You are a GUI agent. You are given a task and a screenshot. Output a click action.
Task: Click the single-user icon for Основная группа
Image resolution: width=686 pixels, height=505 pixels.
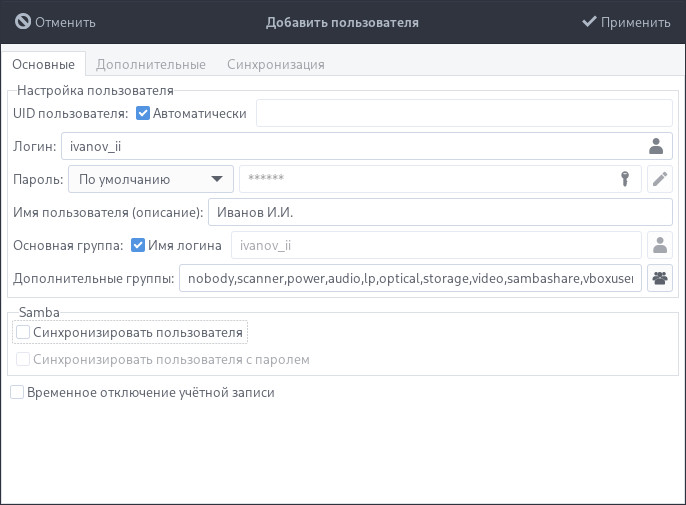[x=660, y=245]
